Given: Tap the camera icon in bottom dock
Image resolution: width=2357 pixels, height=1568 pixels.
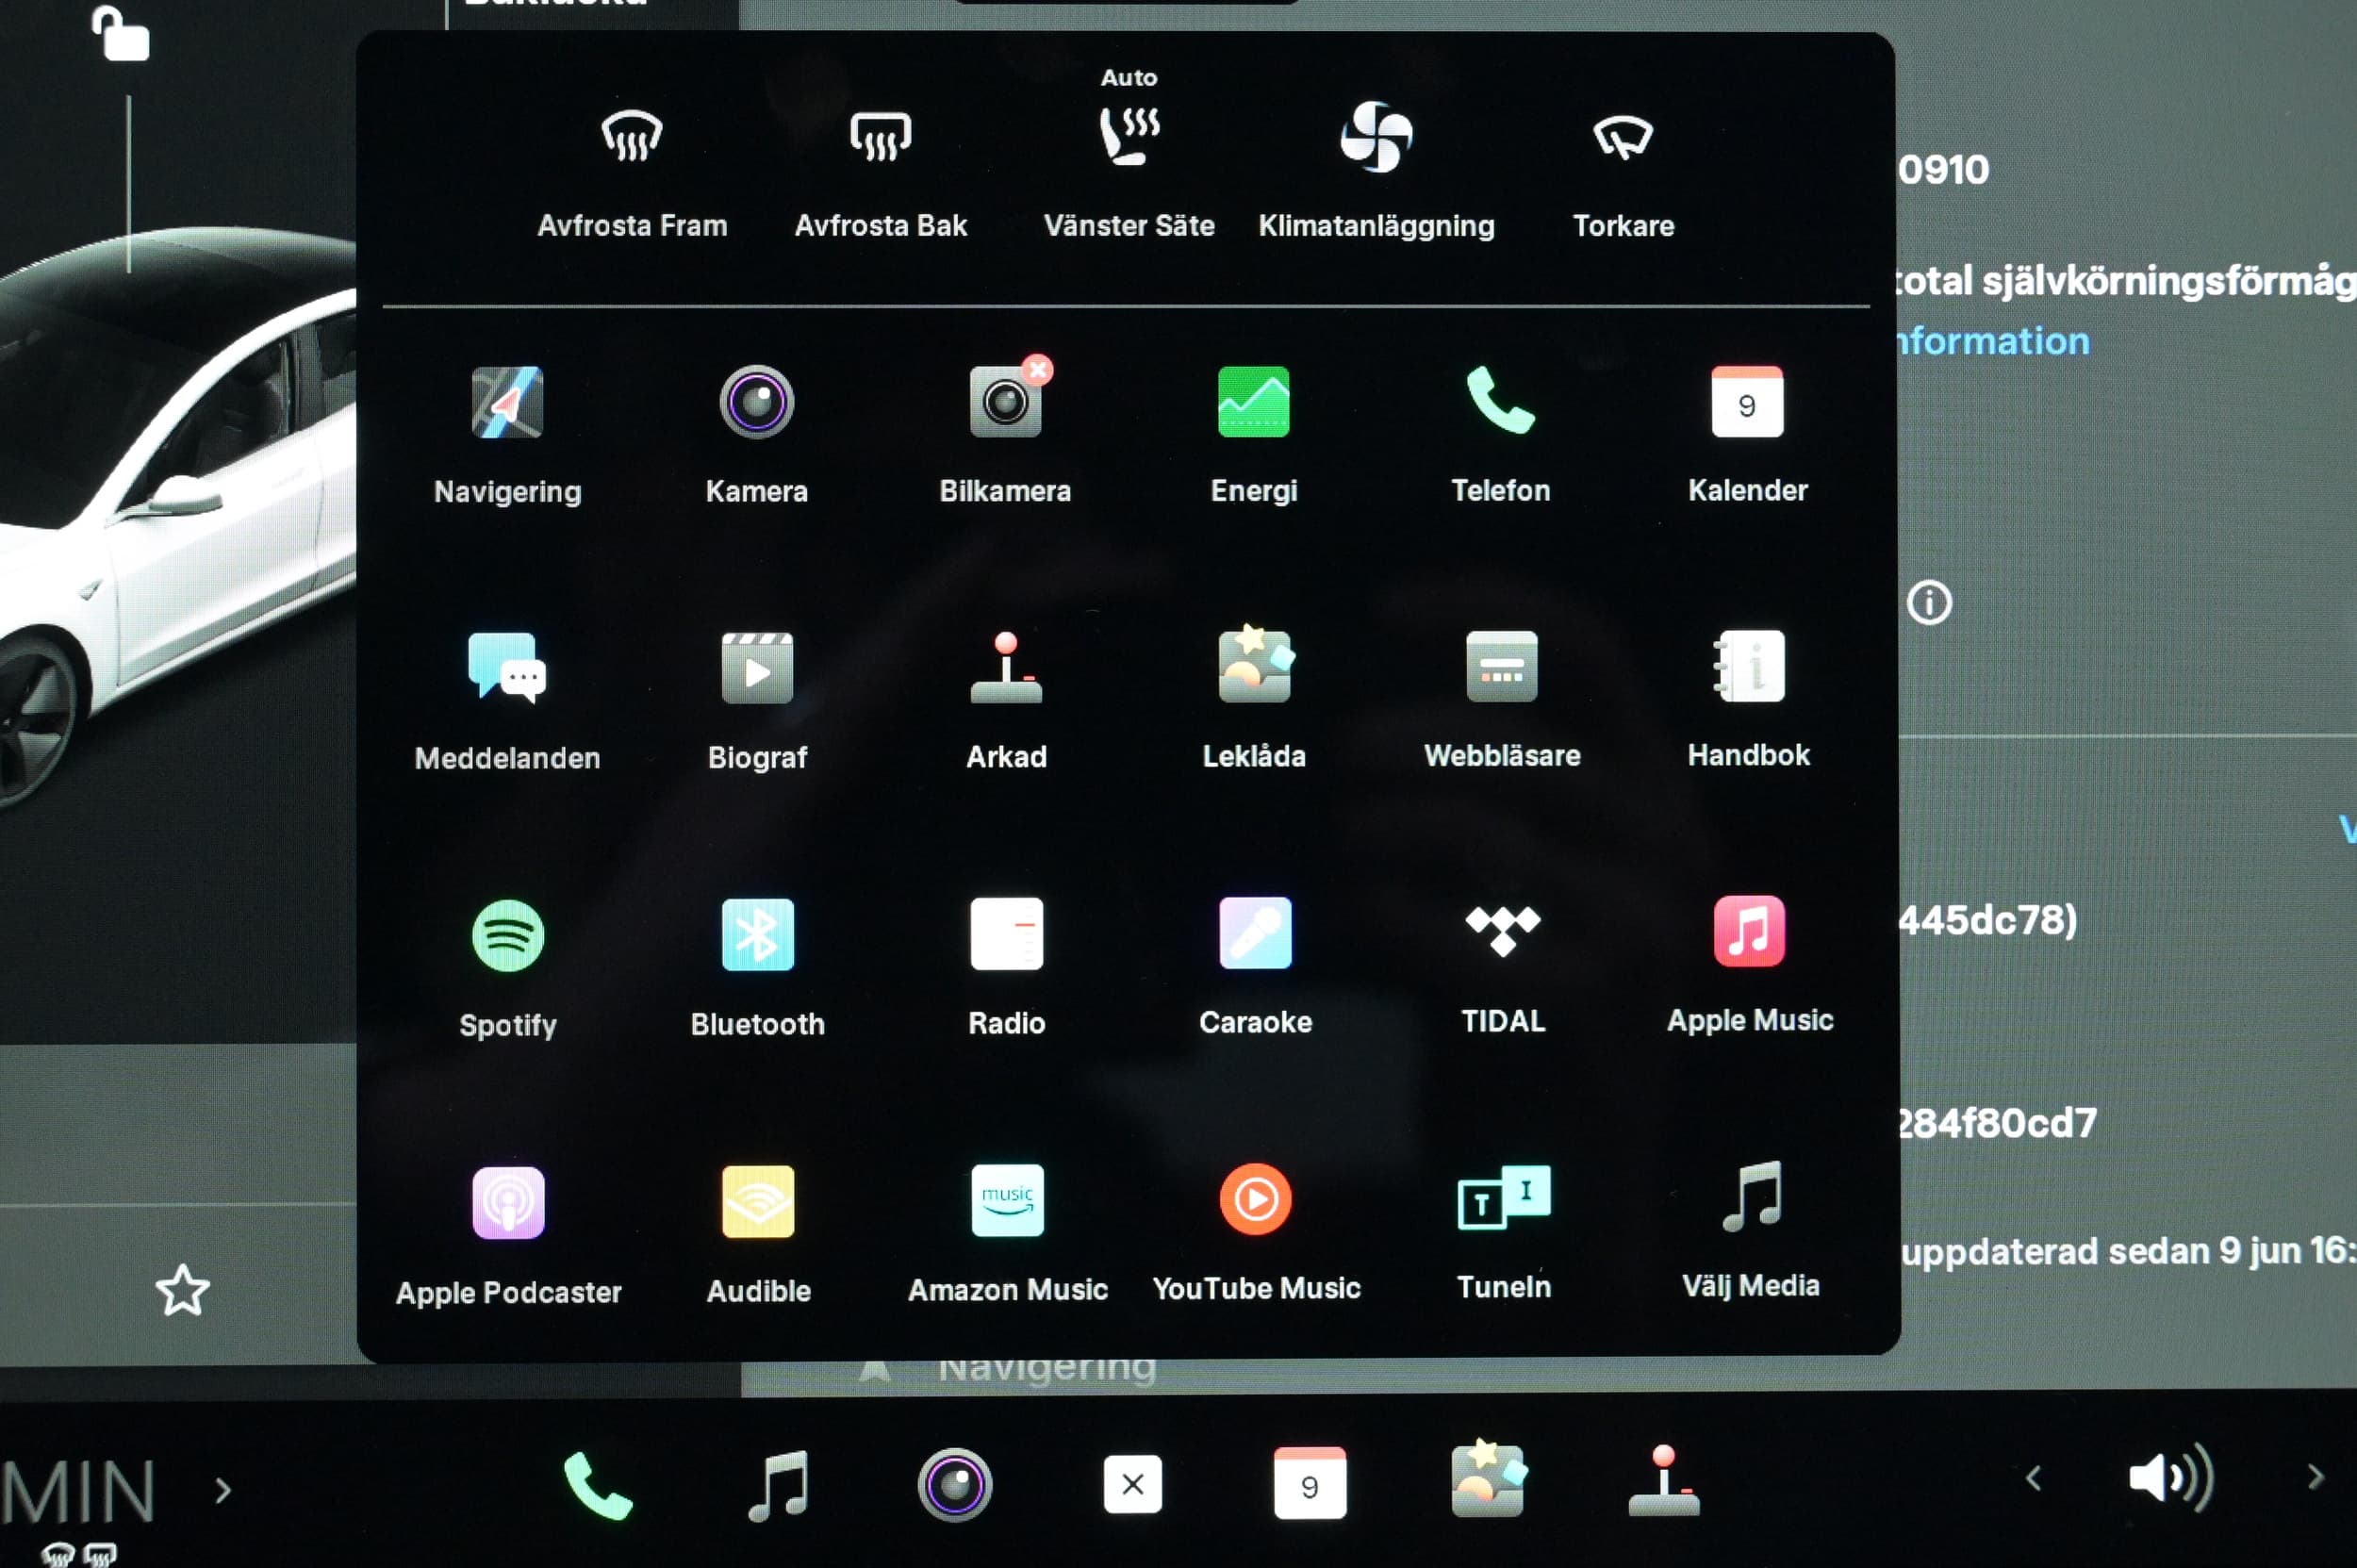Looking at the screenshot, I should click(x=954, y=1485).
